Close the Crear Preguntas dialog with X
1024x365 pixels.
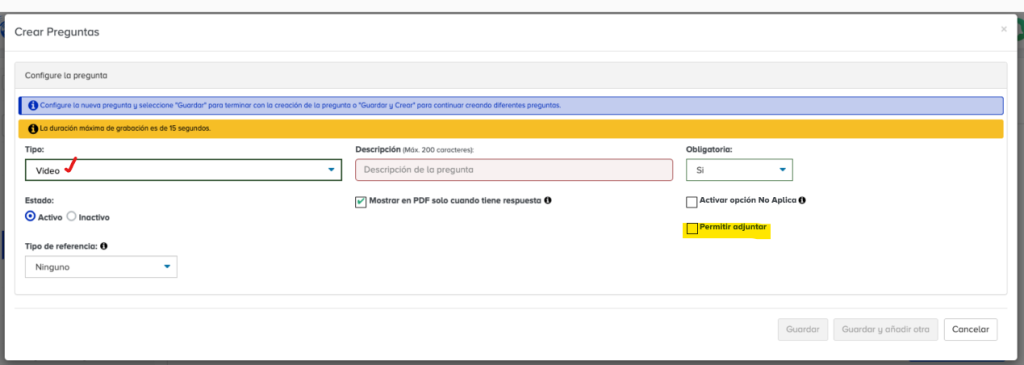click(1004, 29)
